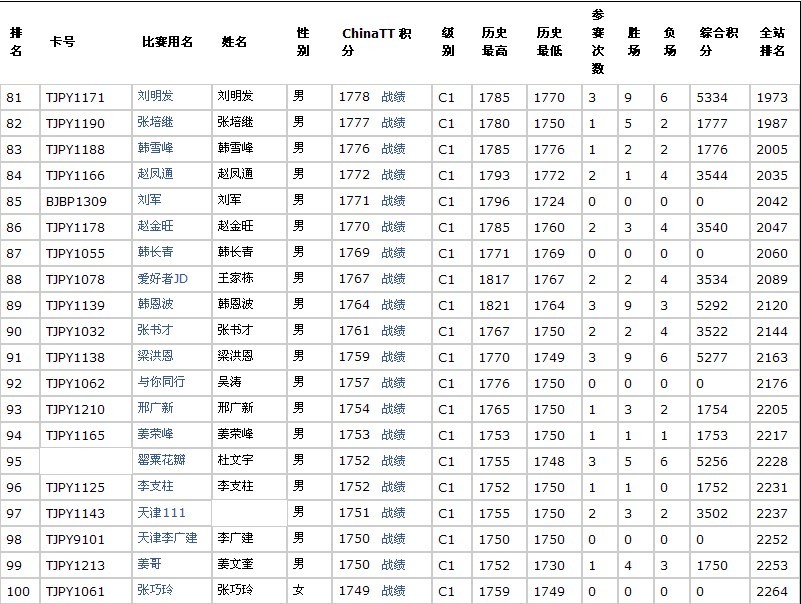The image size is (801, 604).
Task: Open player link 张培继 in competition name column
Action: 155,122
